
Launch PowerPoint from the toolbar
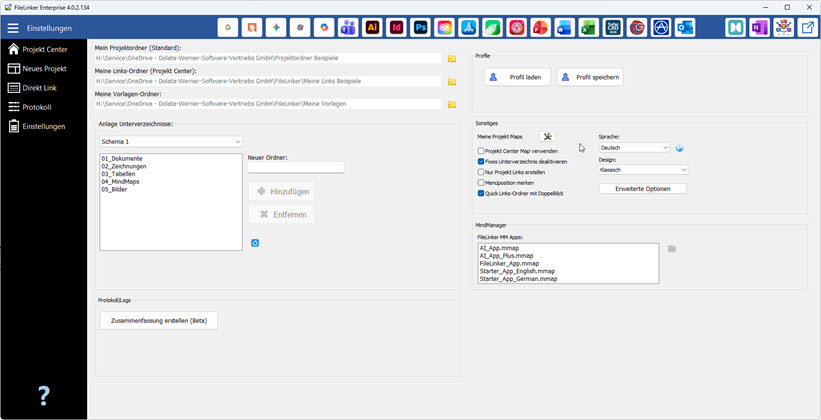[x=541, y=28]
